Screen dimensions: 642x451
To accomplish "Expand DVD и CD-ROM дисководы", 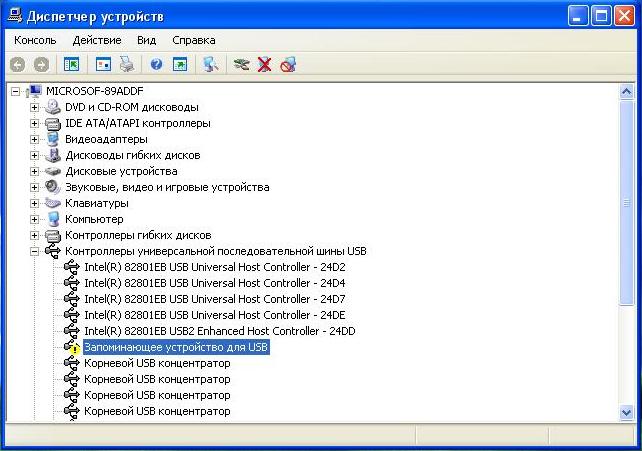I will click(34, 107).
